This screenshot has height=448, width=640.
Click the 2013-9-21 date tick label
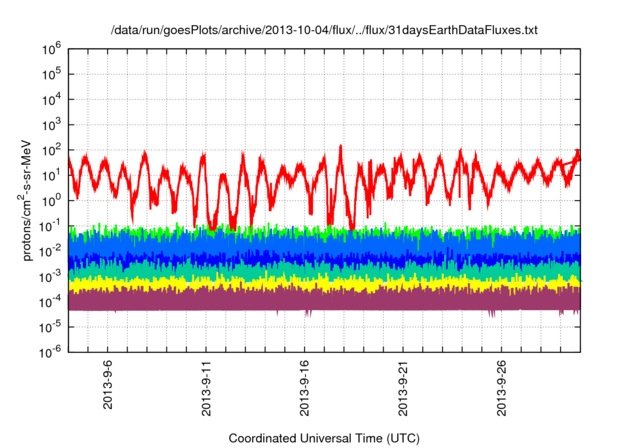tap(403, 388)
